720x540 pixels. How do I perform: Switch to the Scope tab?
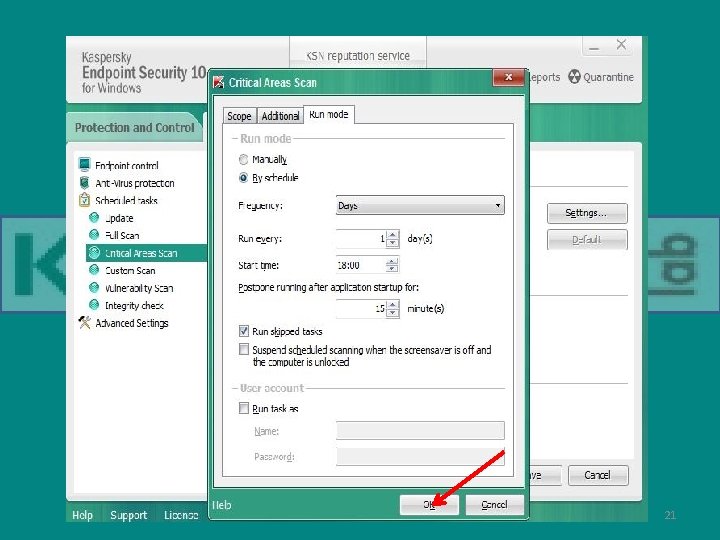239,116
